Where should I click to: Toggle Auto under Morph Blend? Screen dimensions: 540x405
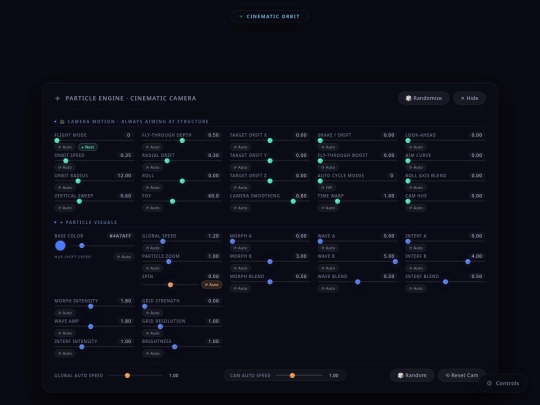pyautogui.click(x=240, y=289)
